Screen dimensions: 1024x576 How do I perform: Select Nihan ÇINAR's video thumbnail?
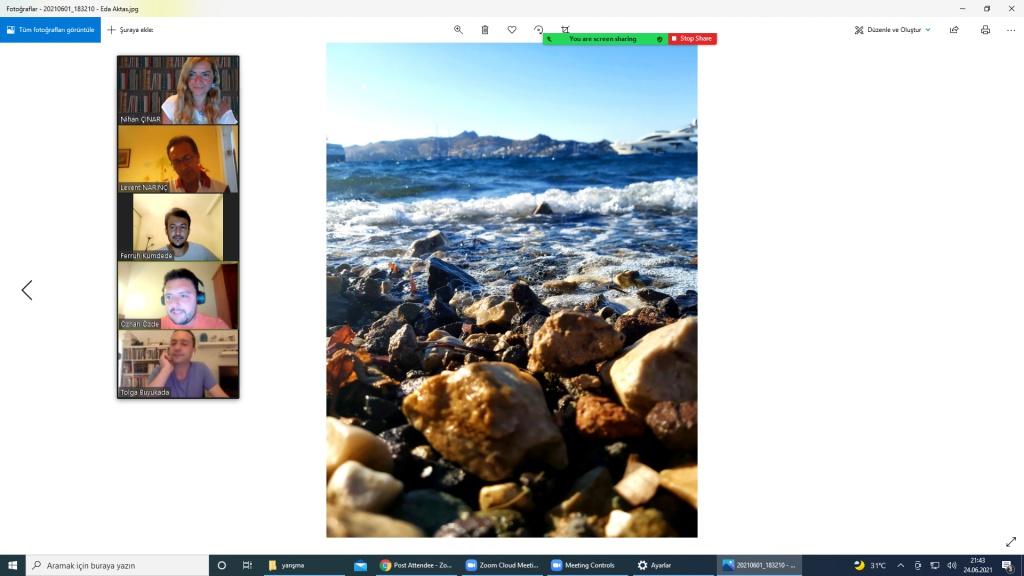[x=178, y=90]
